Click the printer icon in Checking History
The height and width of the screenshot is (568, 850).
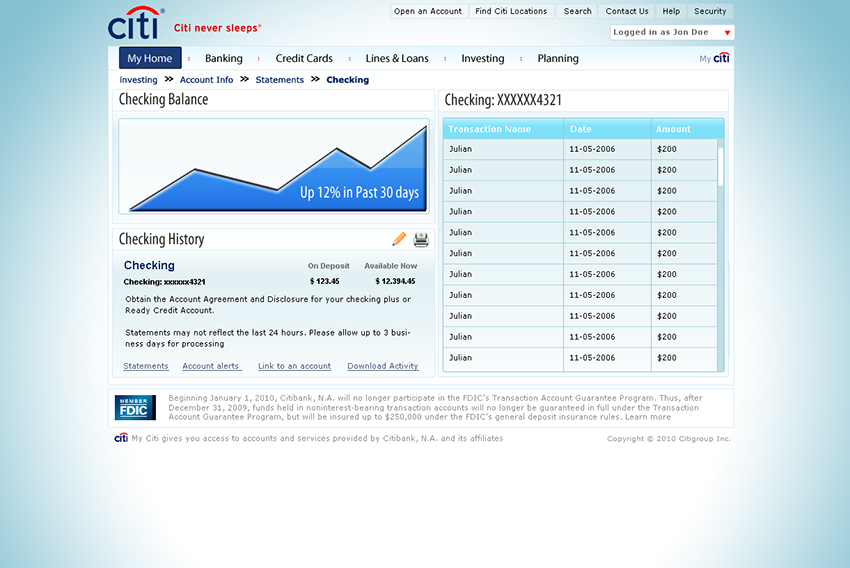(x=421, y=240)
